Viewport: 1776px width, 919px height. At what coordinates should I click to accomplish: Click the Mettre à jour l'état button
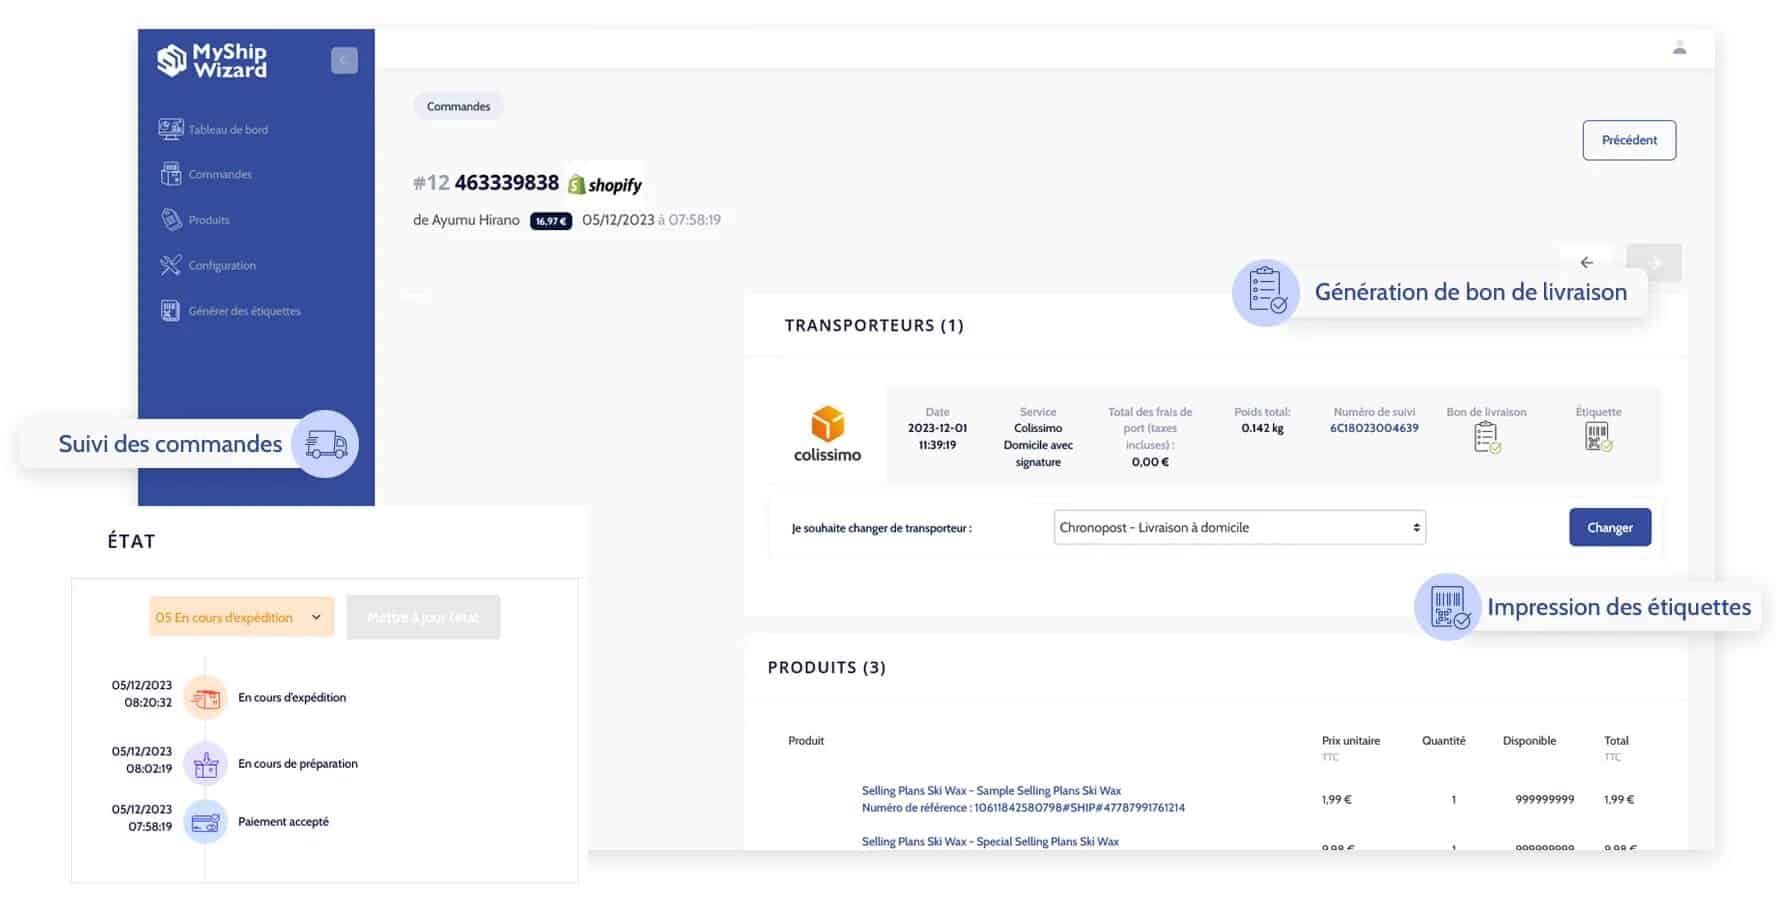tap(423, 618)
